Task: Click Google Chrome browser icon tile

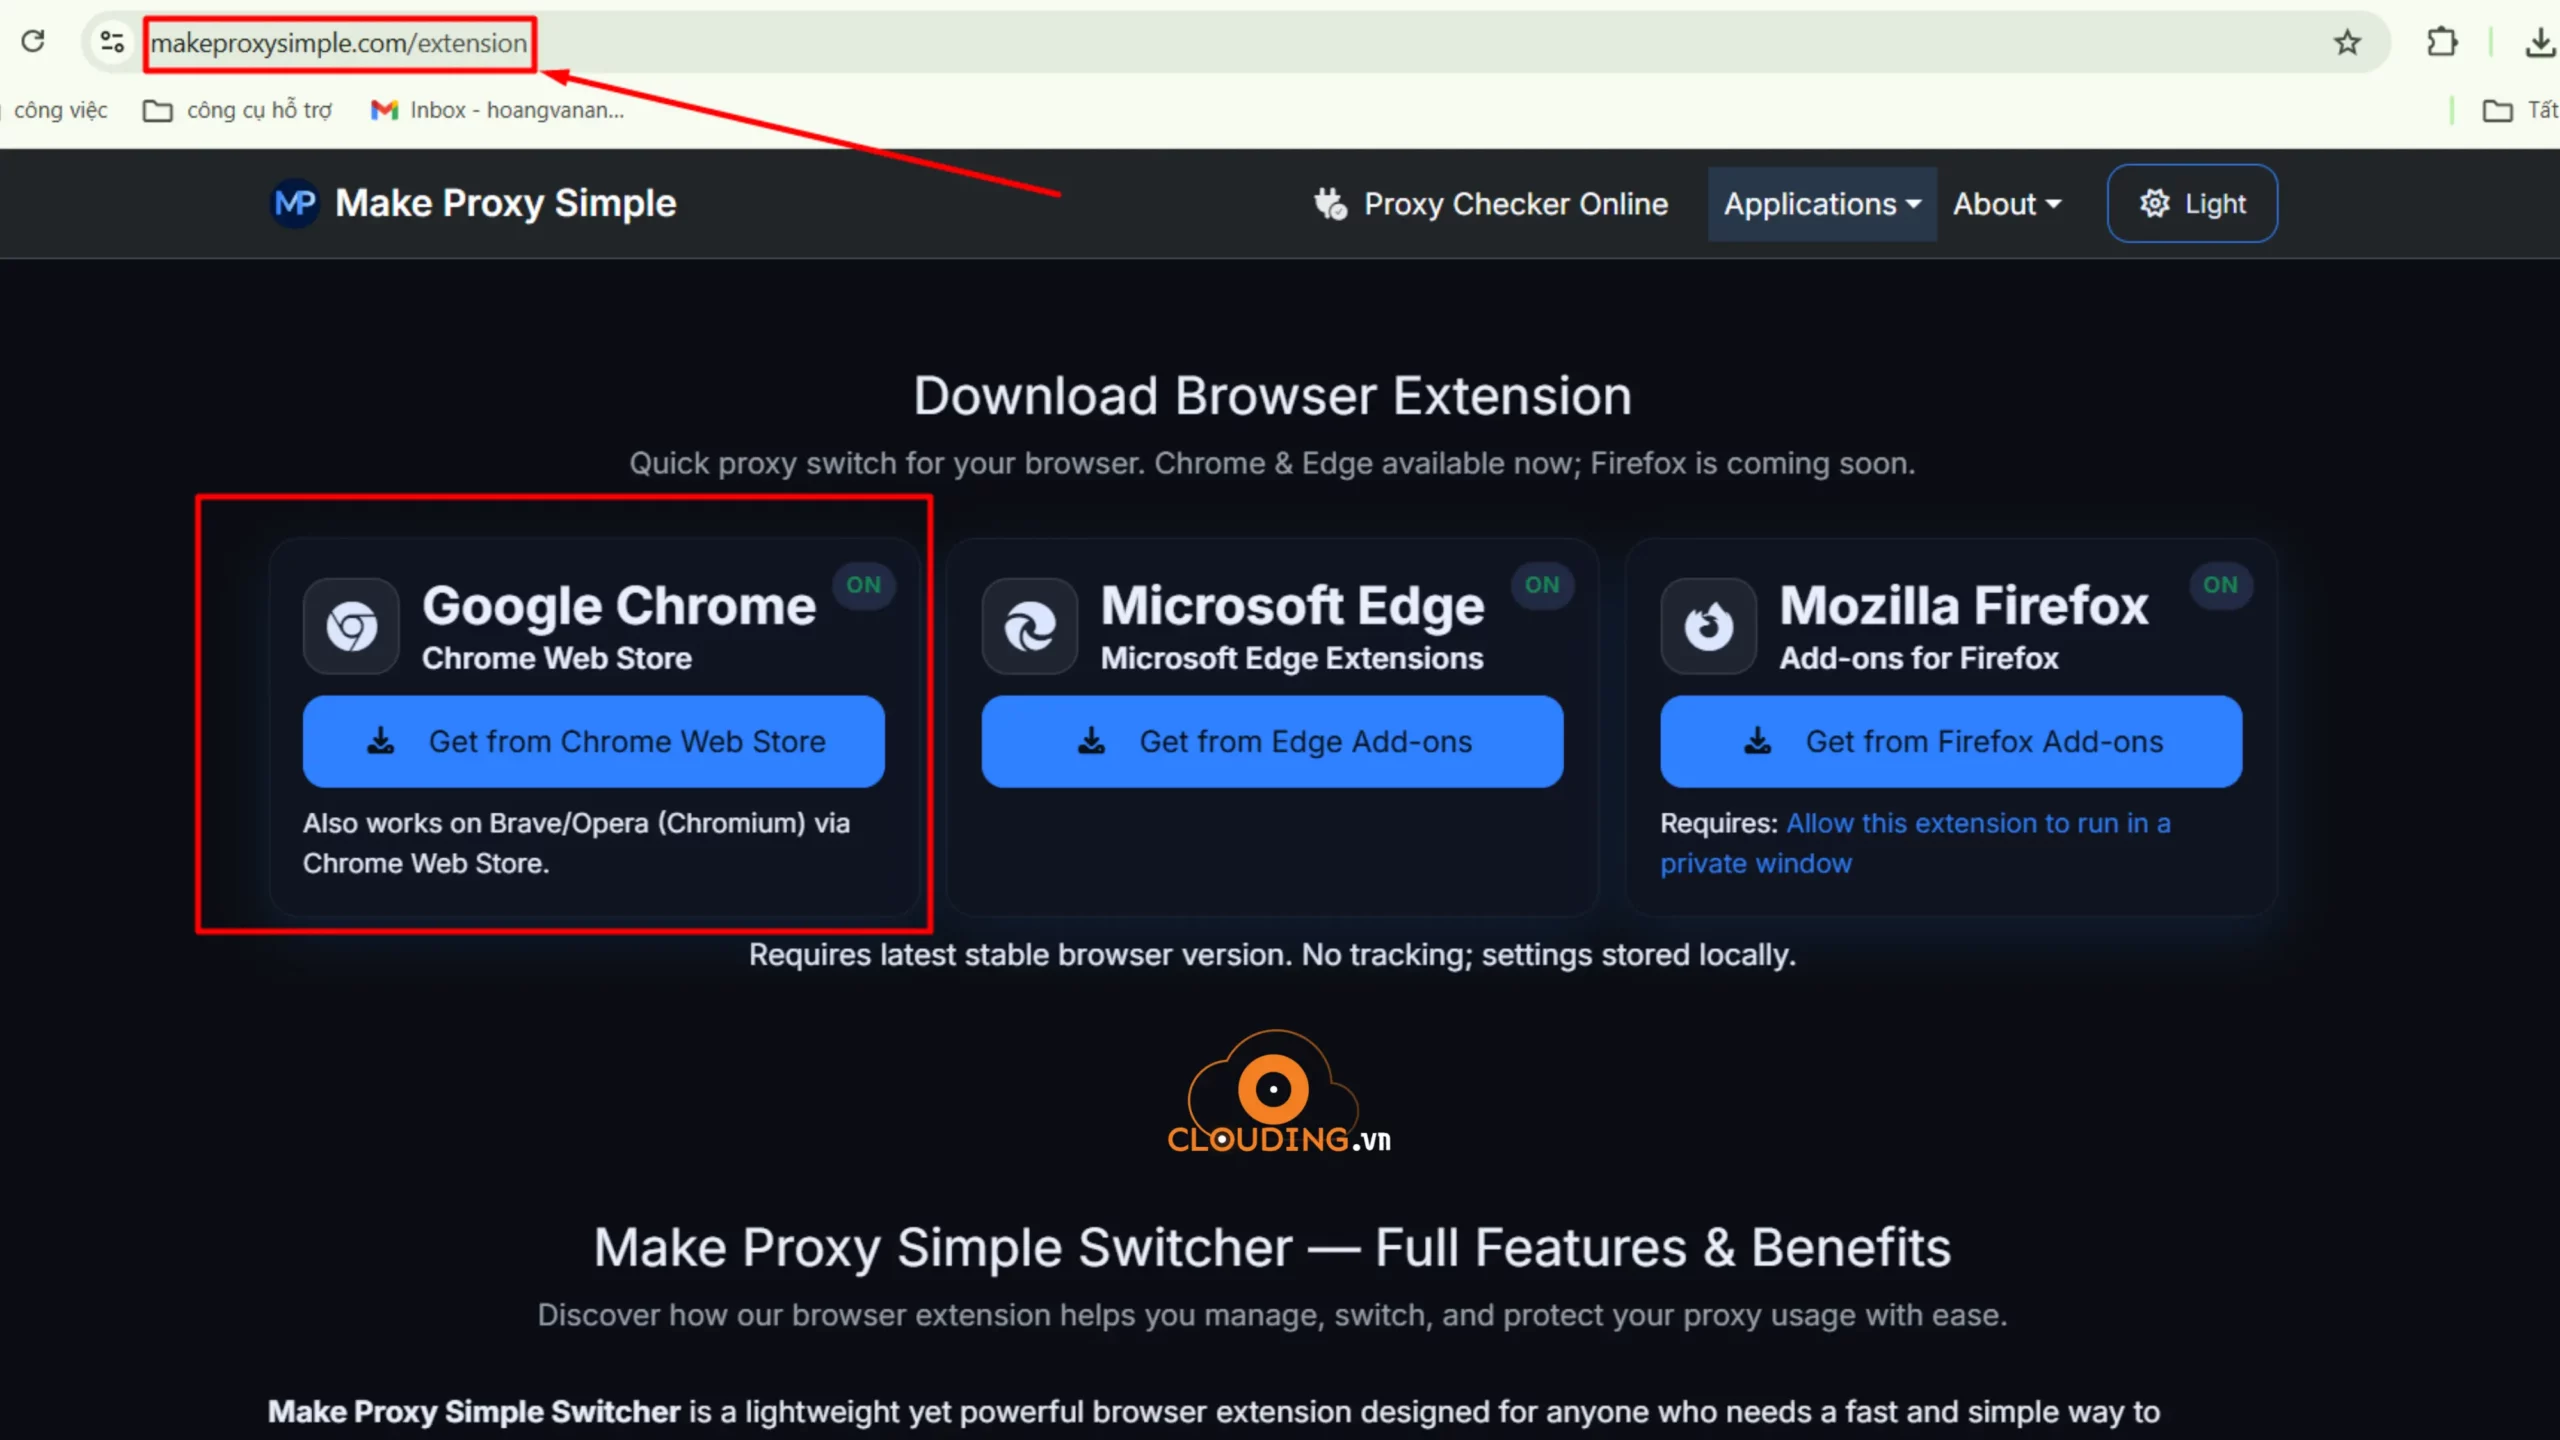Action: tap(351, 627)
